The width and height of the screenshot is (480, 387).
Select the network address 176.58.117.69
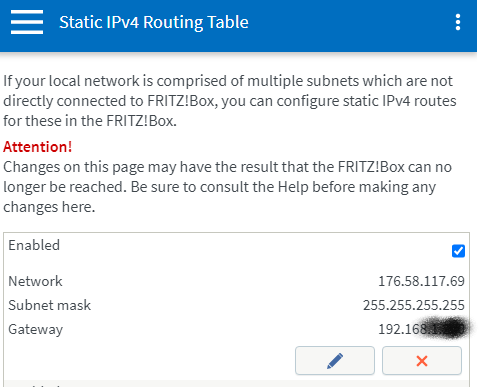tap(421, 281)
